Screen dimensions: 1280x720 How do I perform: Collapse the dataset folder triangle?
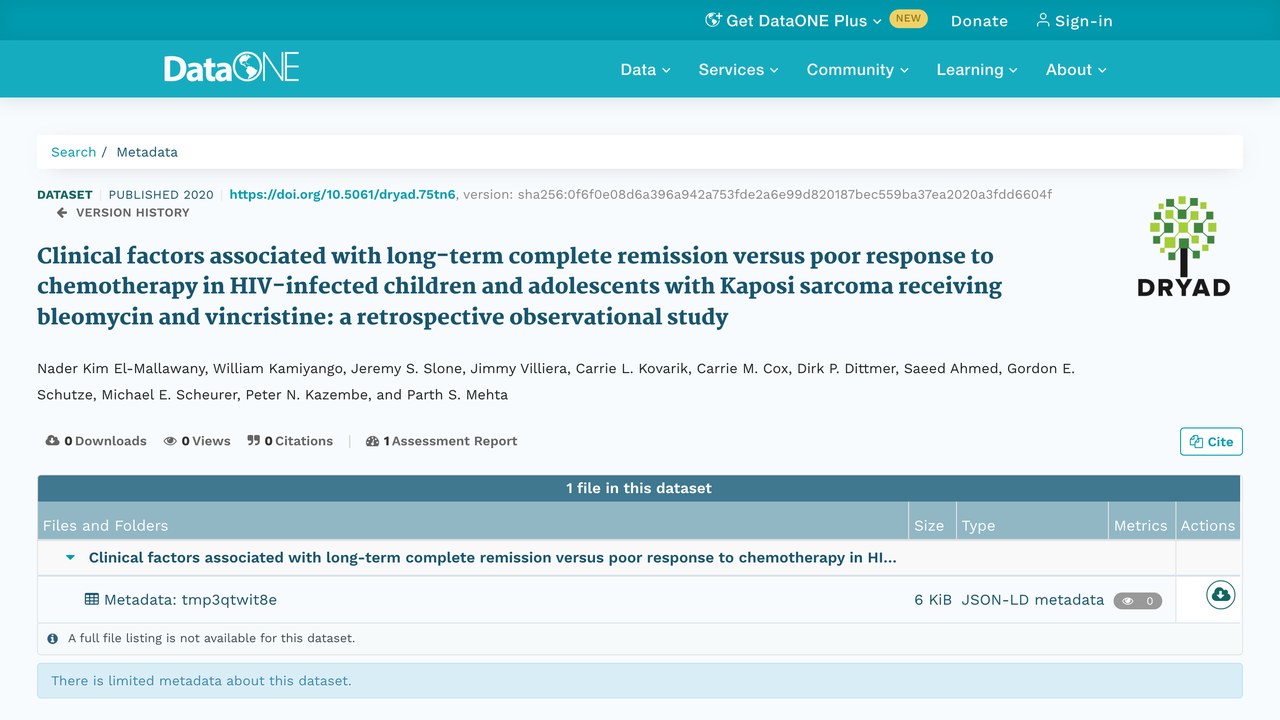pyautogui.click(x=70, y=558)
